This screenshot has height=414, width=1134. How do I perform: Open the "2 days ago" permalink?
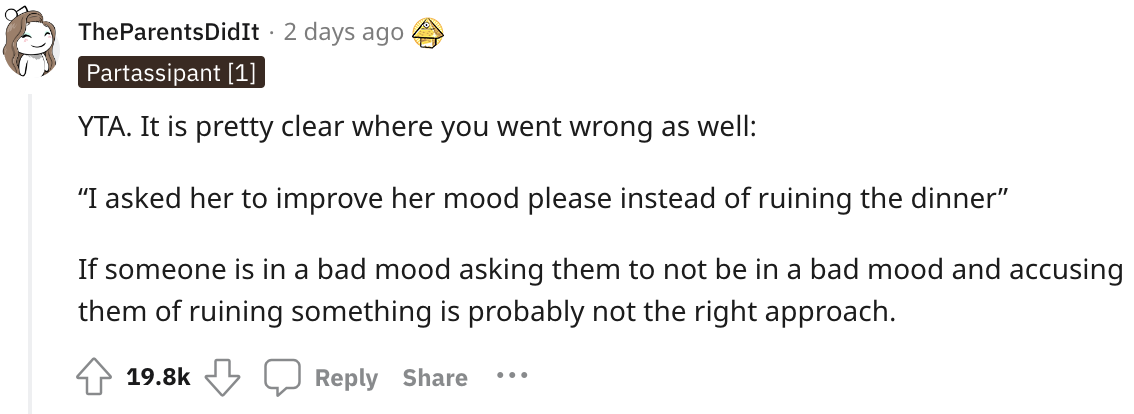(x=344, y=33)
